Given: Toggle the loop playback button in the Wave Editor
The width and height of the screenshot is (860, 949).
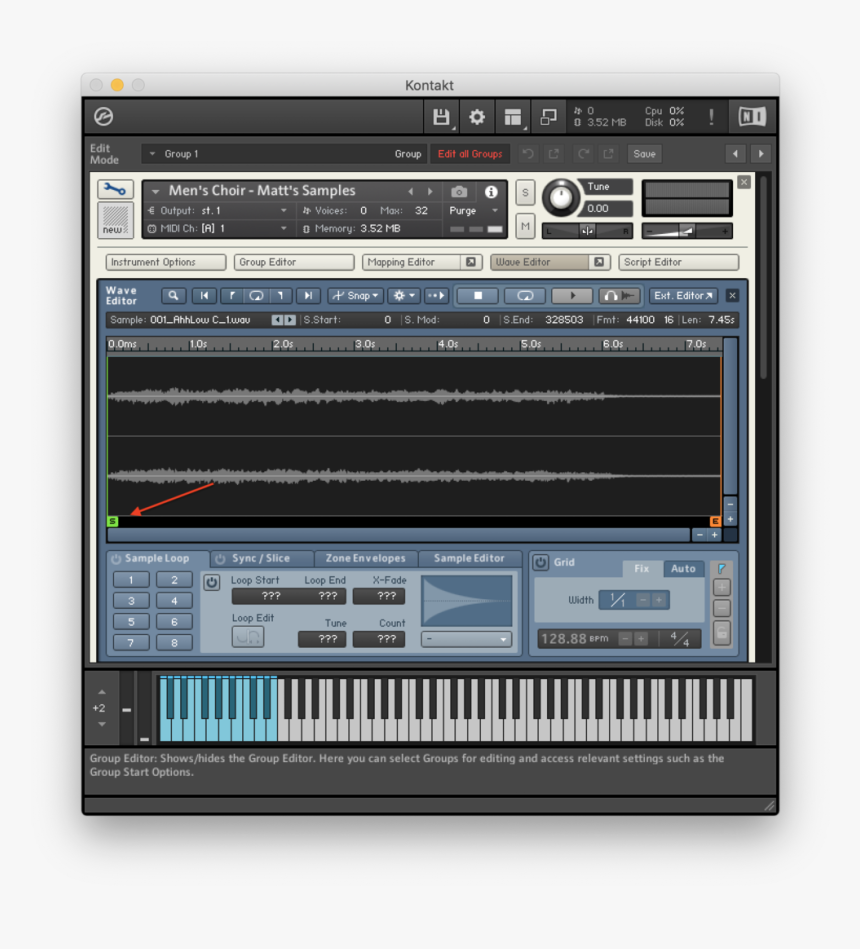Looking at the screenshot, I should [524, 296].
